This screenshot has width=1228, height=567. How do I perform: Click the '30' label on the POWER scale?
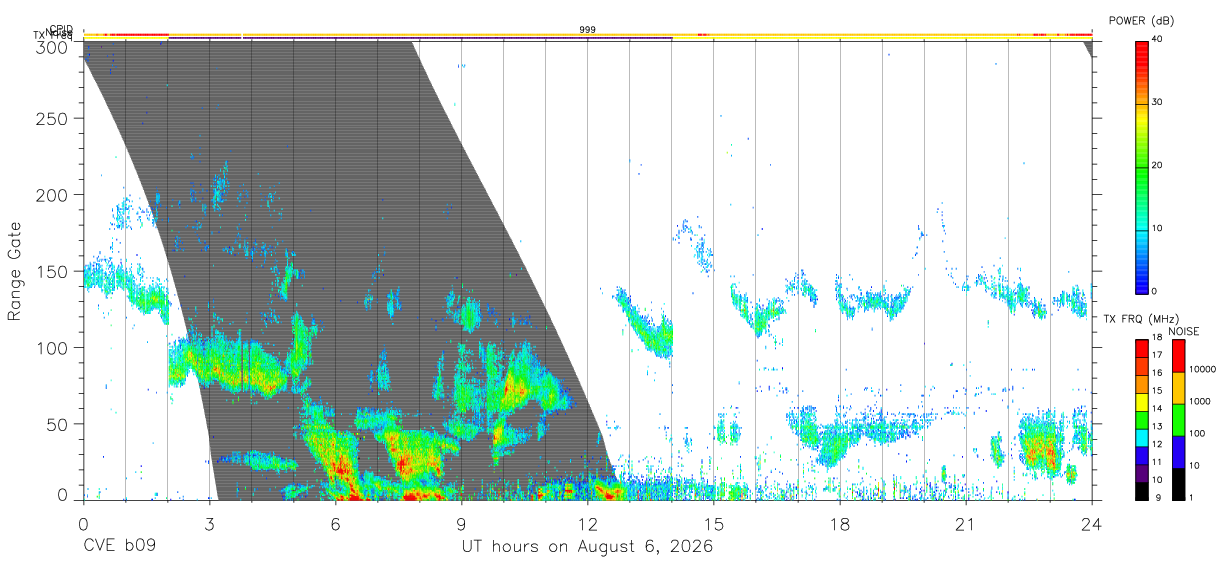click(x=1158, y=103)
